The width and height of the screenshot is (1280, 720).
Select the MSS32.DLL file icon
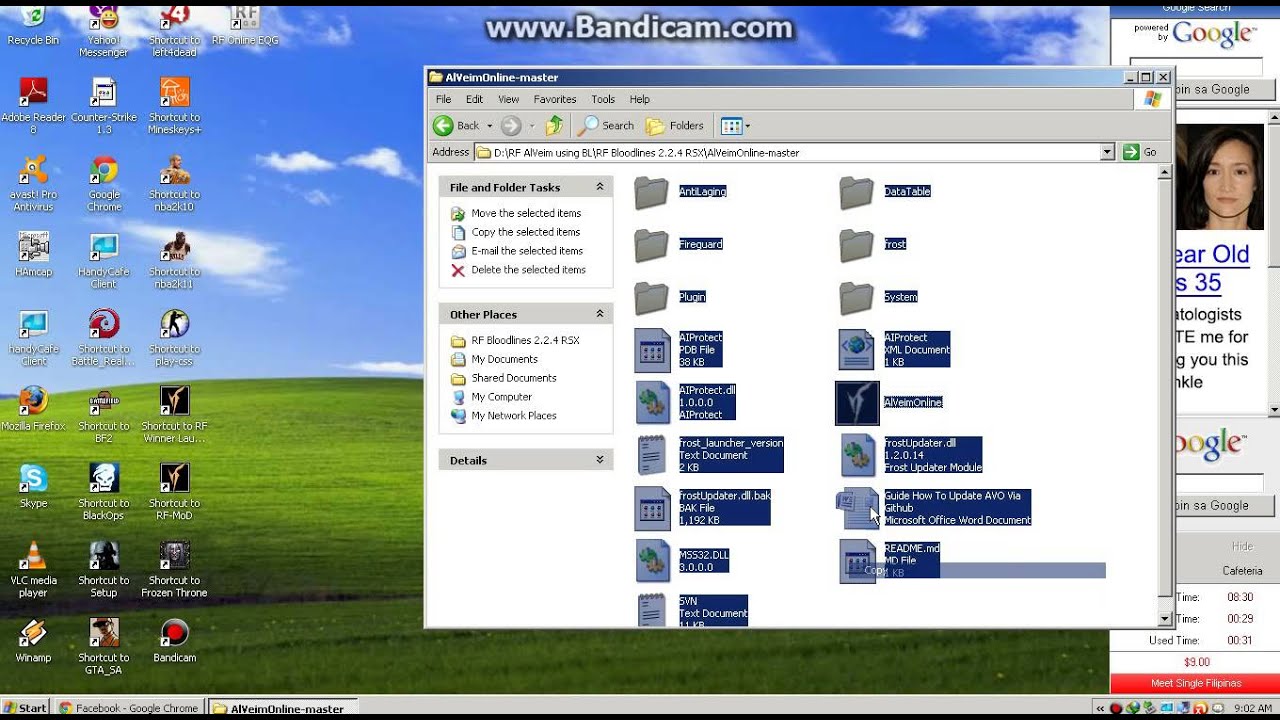tap(652, 561)
